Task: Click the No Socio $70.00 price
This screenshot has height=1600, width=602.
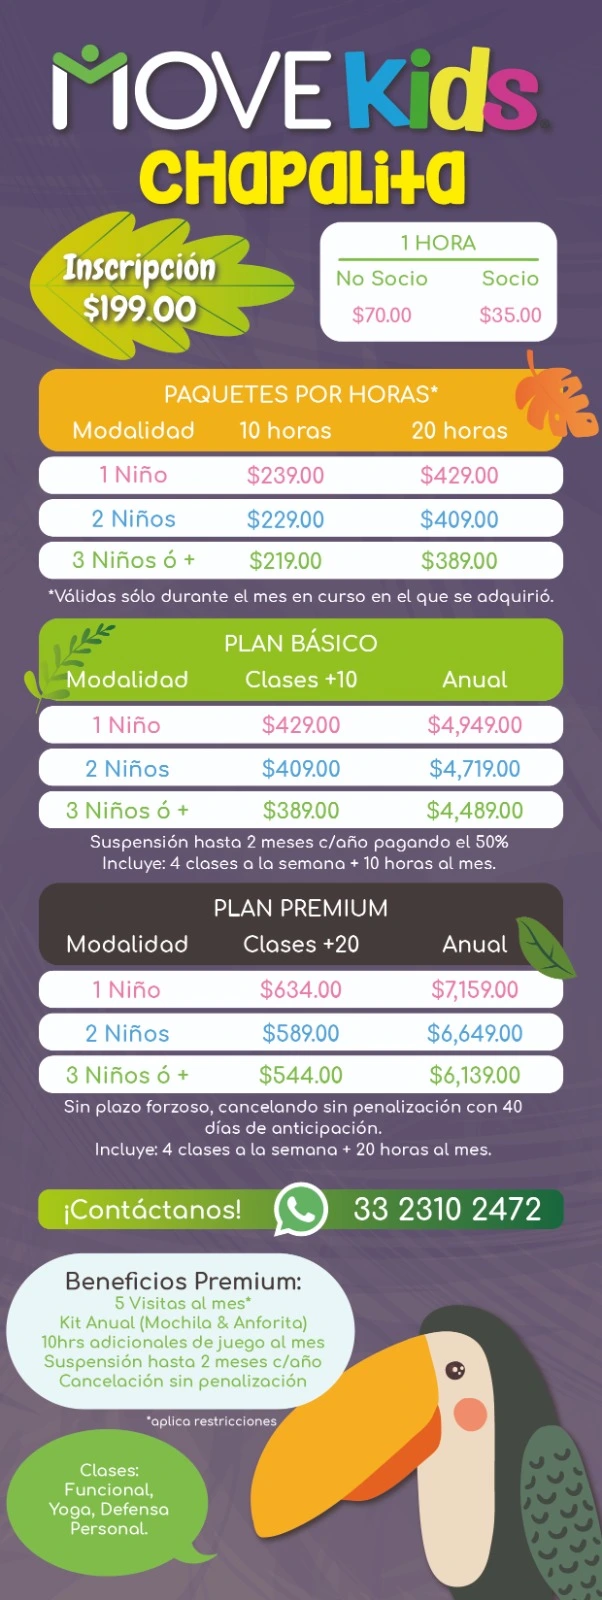Action: click(382, 315)
